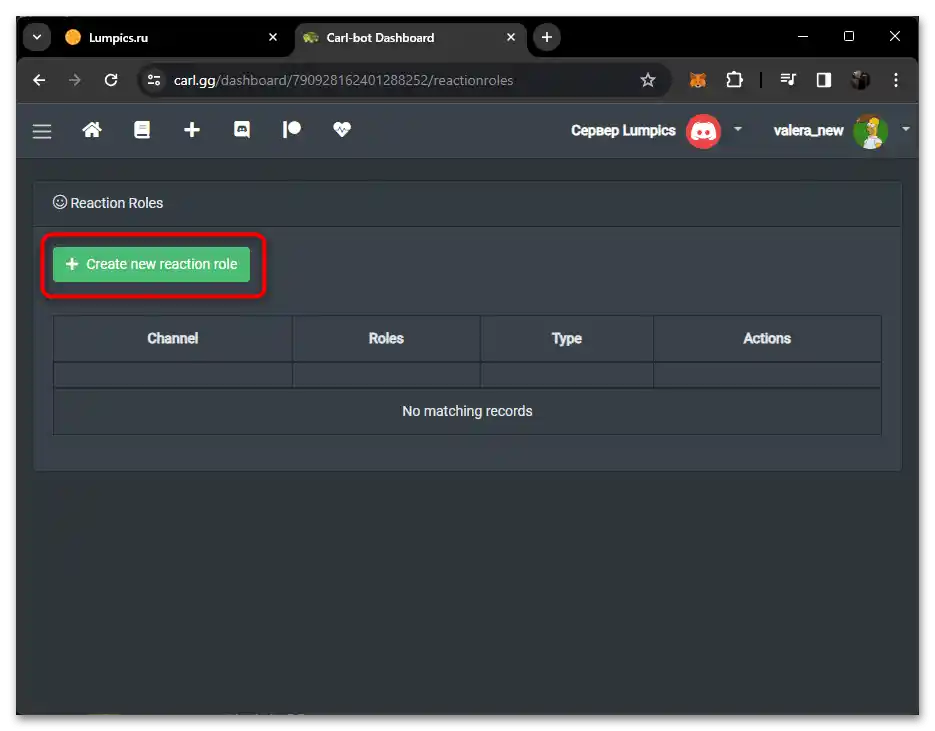Click the plus invite icon in navbar
935x731 pixels.
pyautogui.click(x=192, y=129)
